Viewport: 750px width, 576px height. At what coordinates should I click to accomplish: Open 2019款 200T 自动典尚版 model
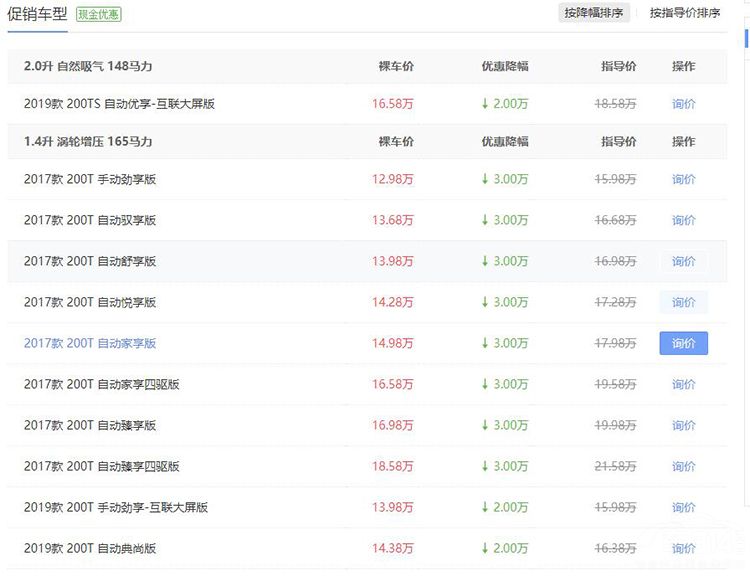pyautogui.click(x=90, y=549)
